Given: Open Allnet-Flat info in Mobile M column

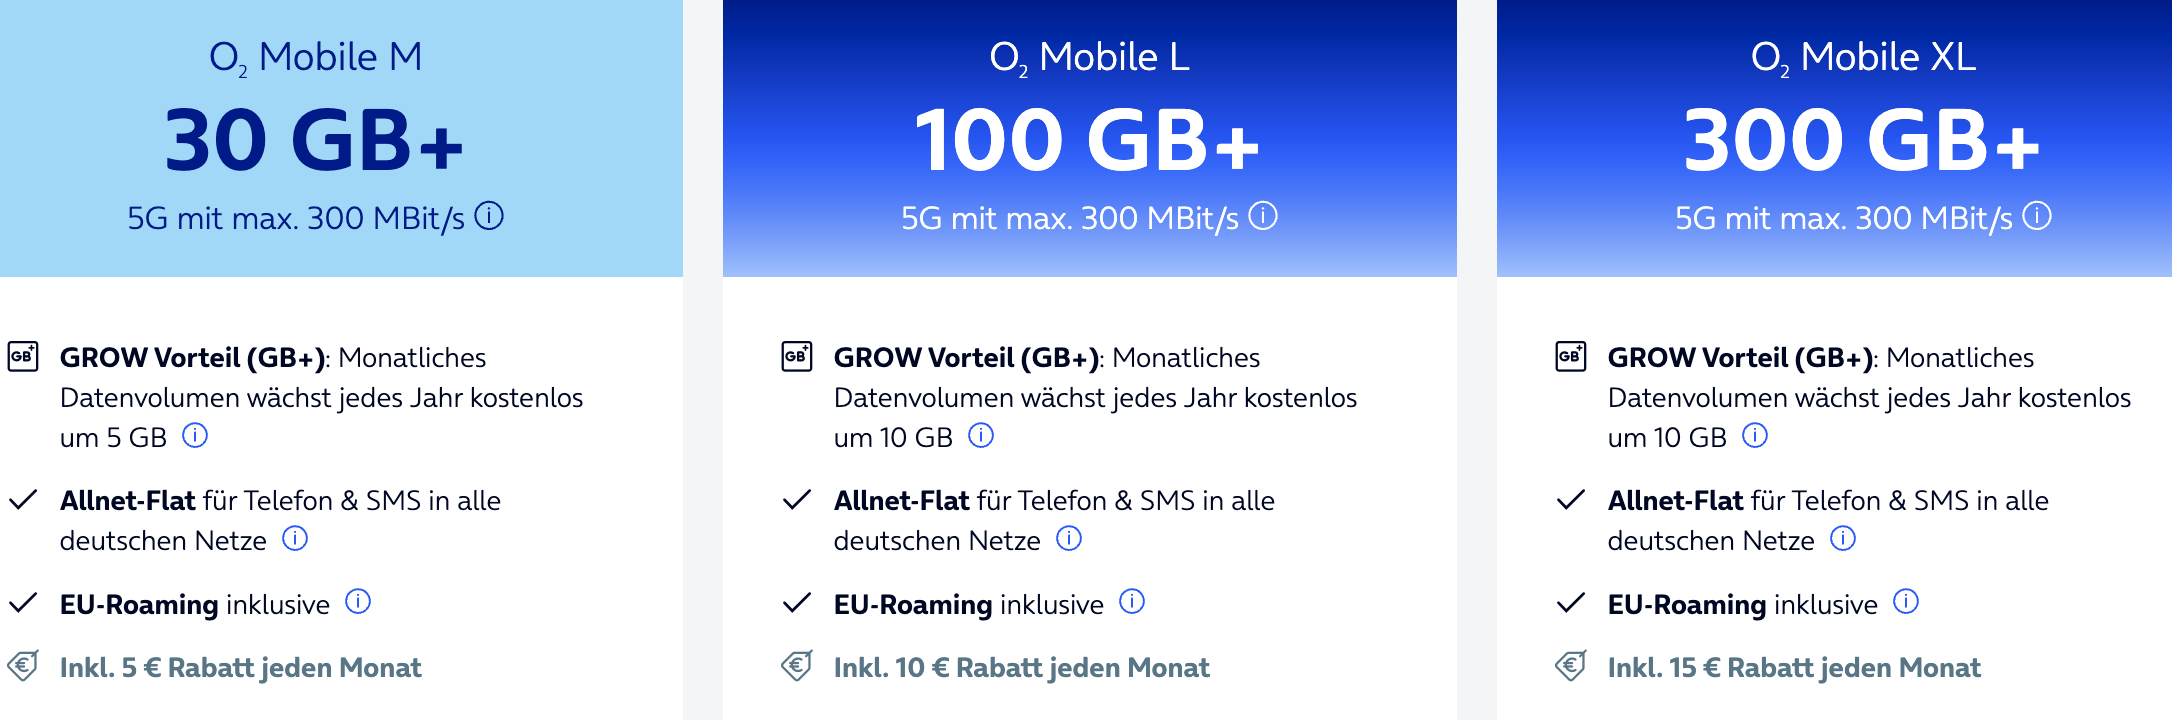Looking at the screenshot, I should [295, 539].
